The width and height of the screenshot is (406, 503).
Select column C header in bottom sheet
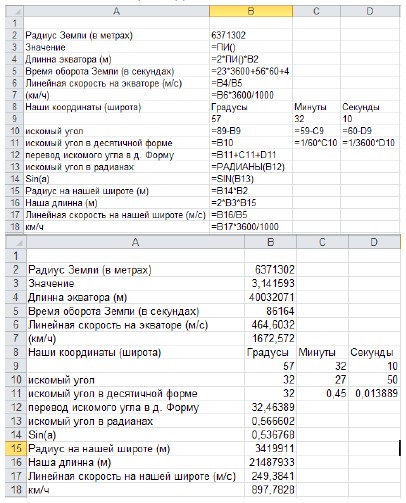pyautogui.click(x=322, y=242)
